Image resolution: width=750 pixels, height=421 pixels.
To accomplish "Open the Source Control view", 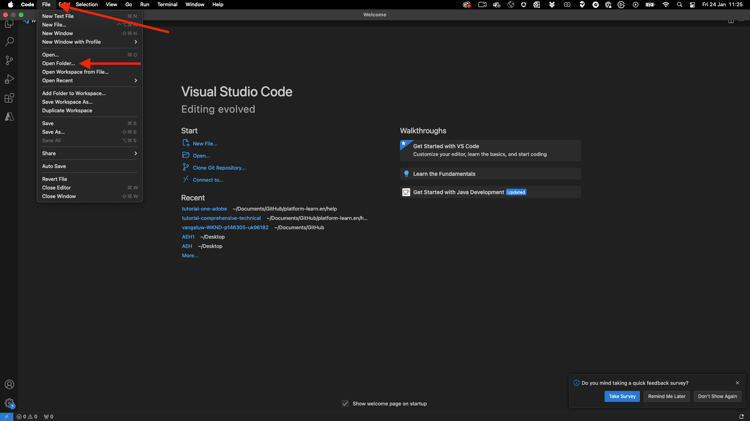I will [9, 61].
